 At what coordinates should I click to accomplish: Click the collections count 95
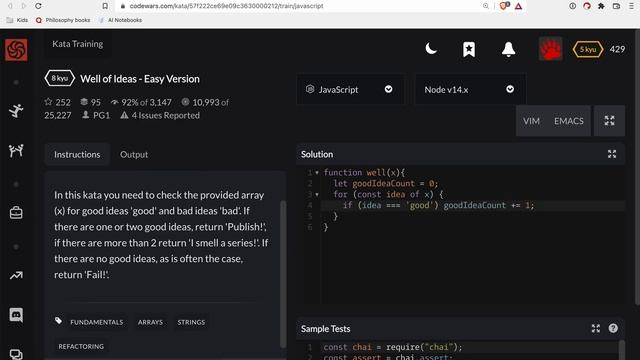click(x=90, y=102)
